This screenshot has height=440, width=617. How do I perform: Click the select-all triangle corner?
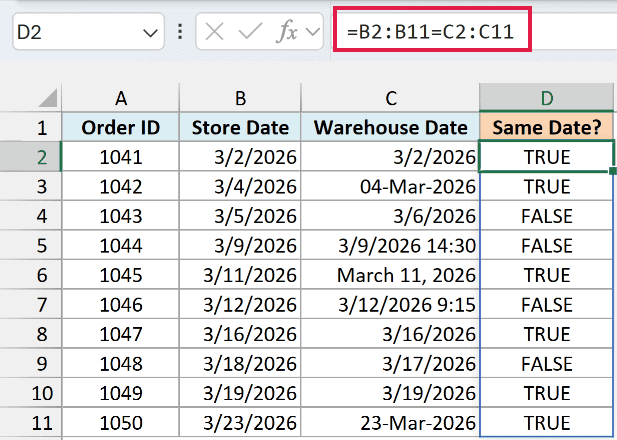pos(48,98)
